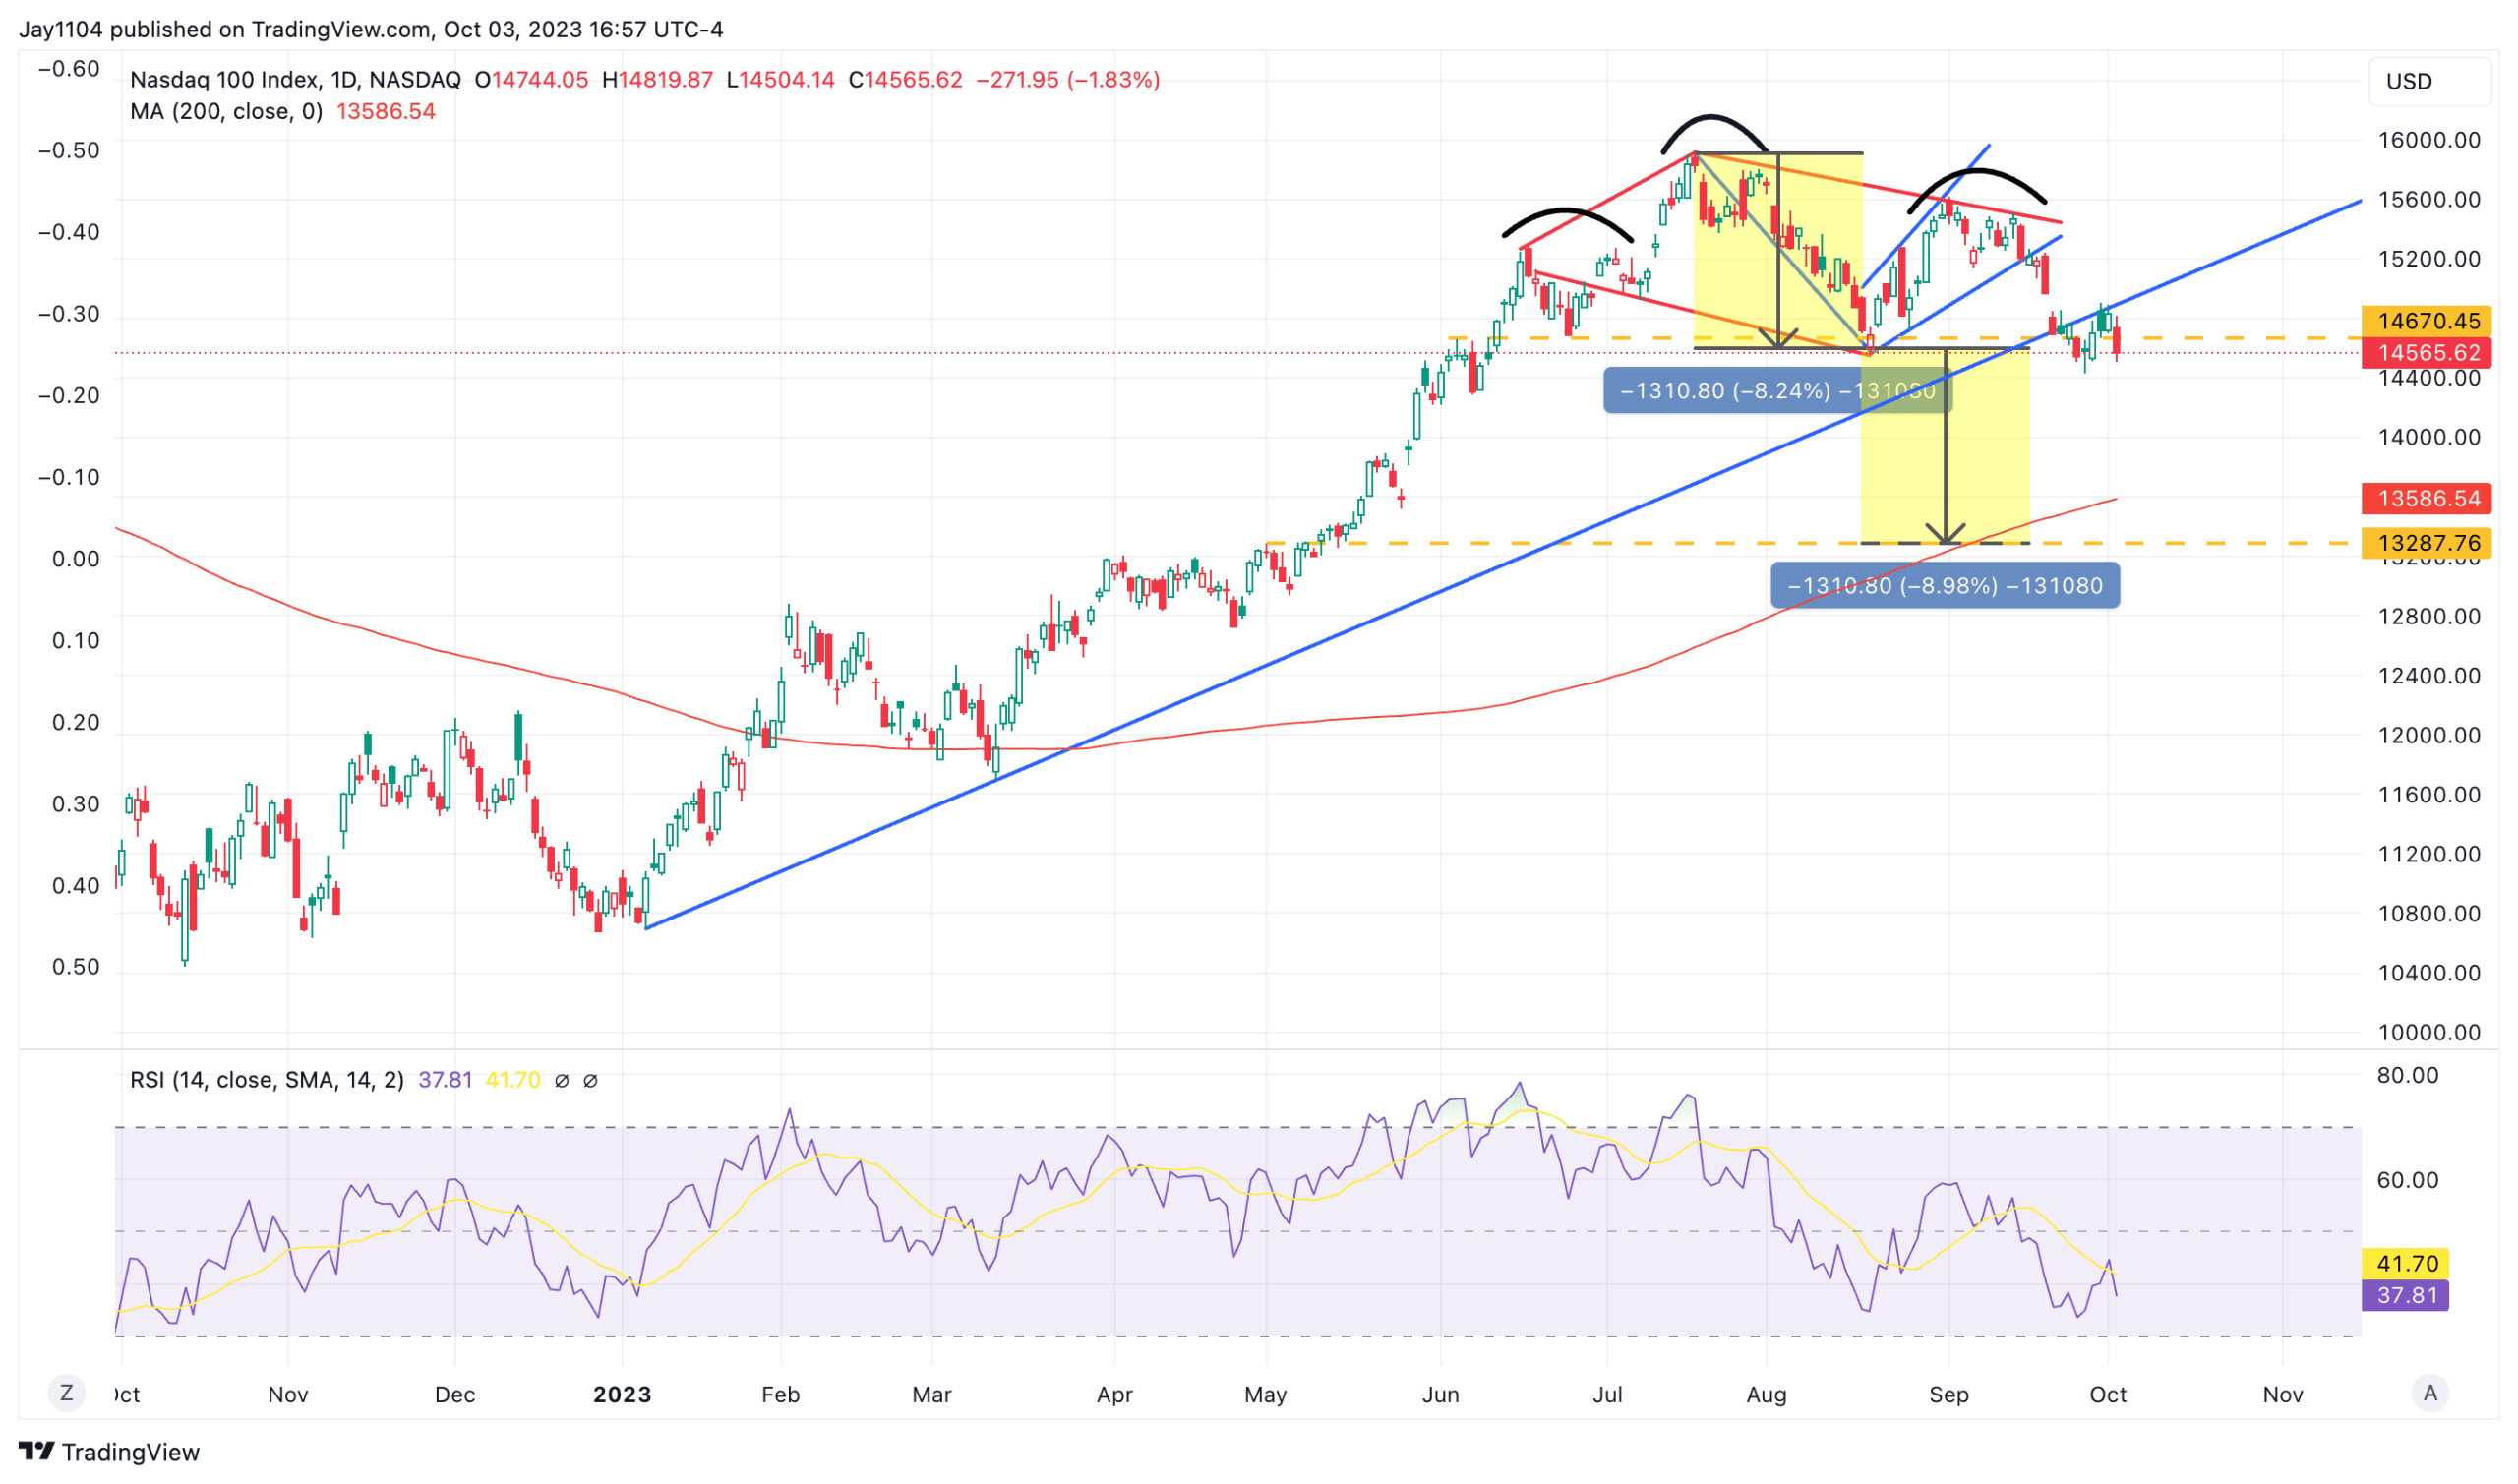
Task: Click the -1310.80 (-8.24%) measurement box
Action: [x=1777, y=390]
